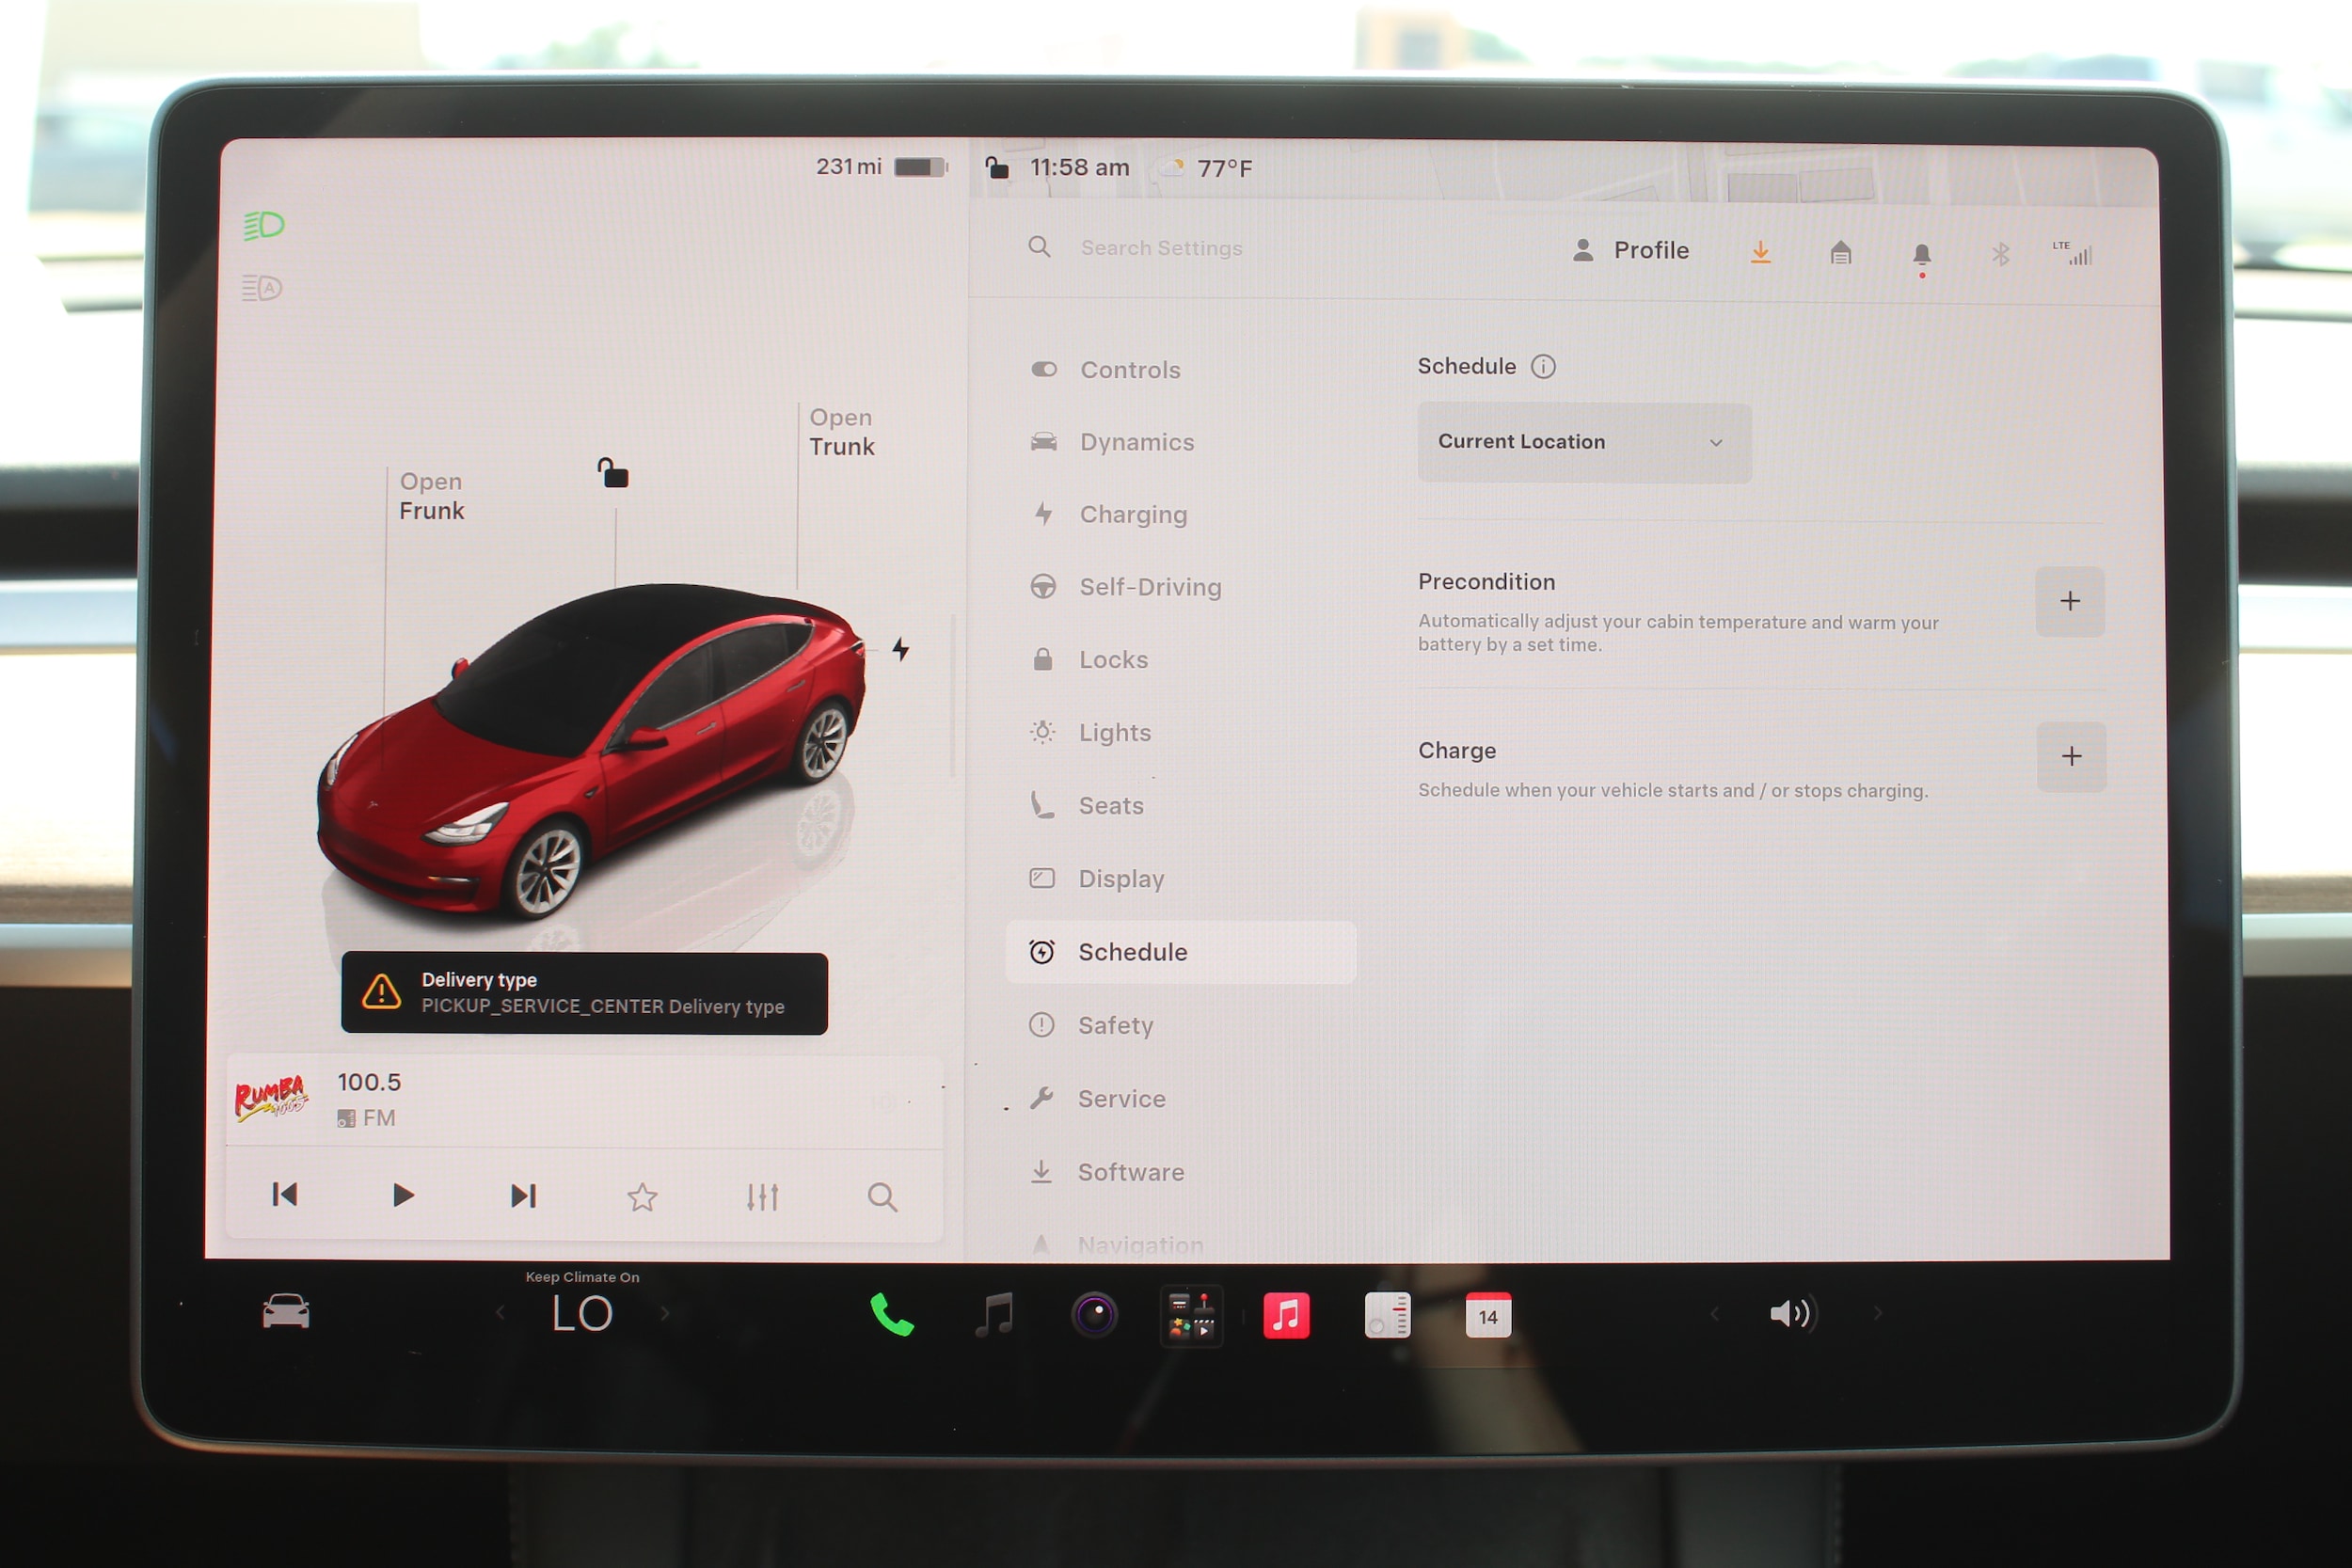Tap the unlock padlock above the car
The height and width of the screenshot is (1568, 2352).
613,472
